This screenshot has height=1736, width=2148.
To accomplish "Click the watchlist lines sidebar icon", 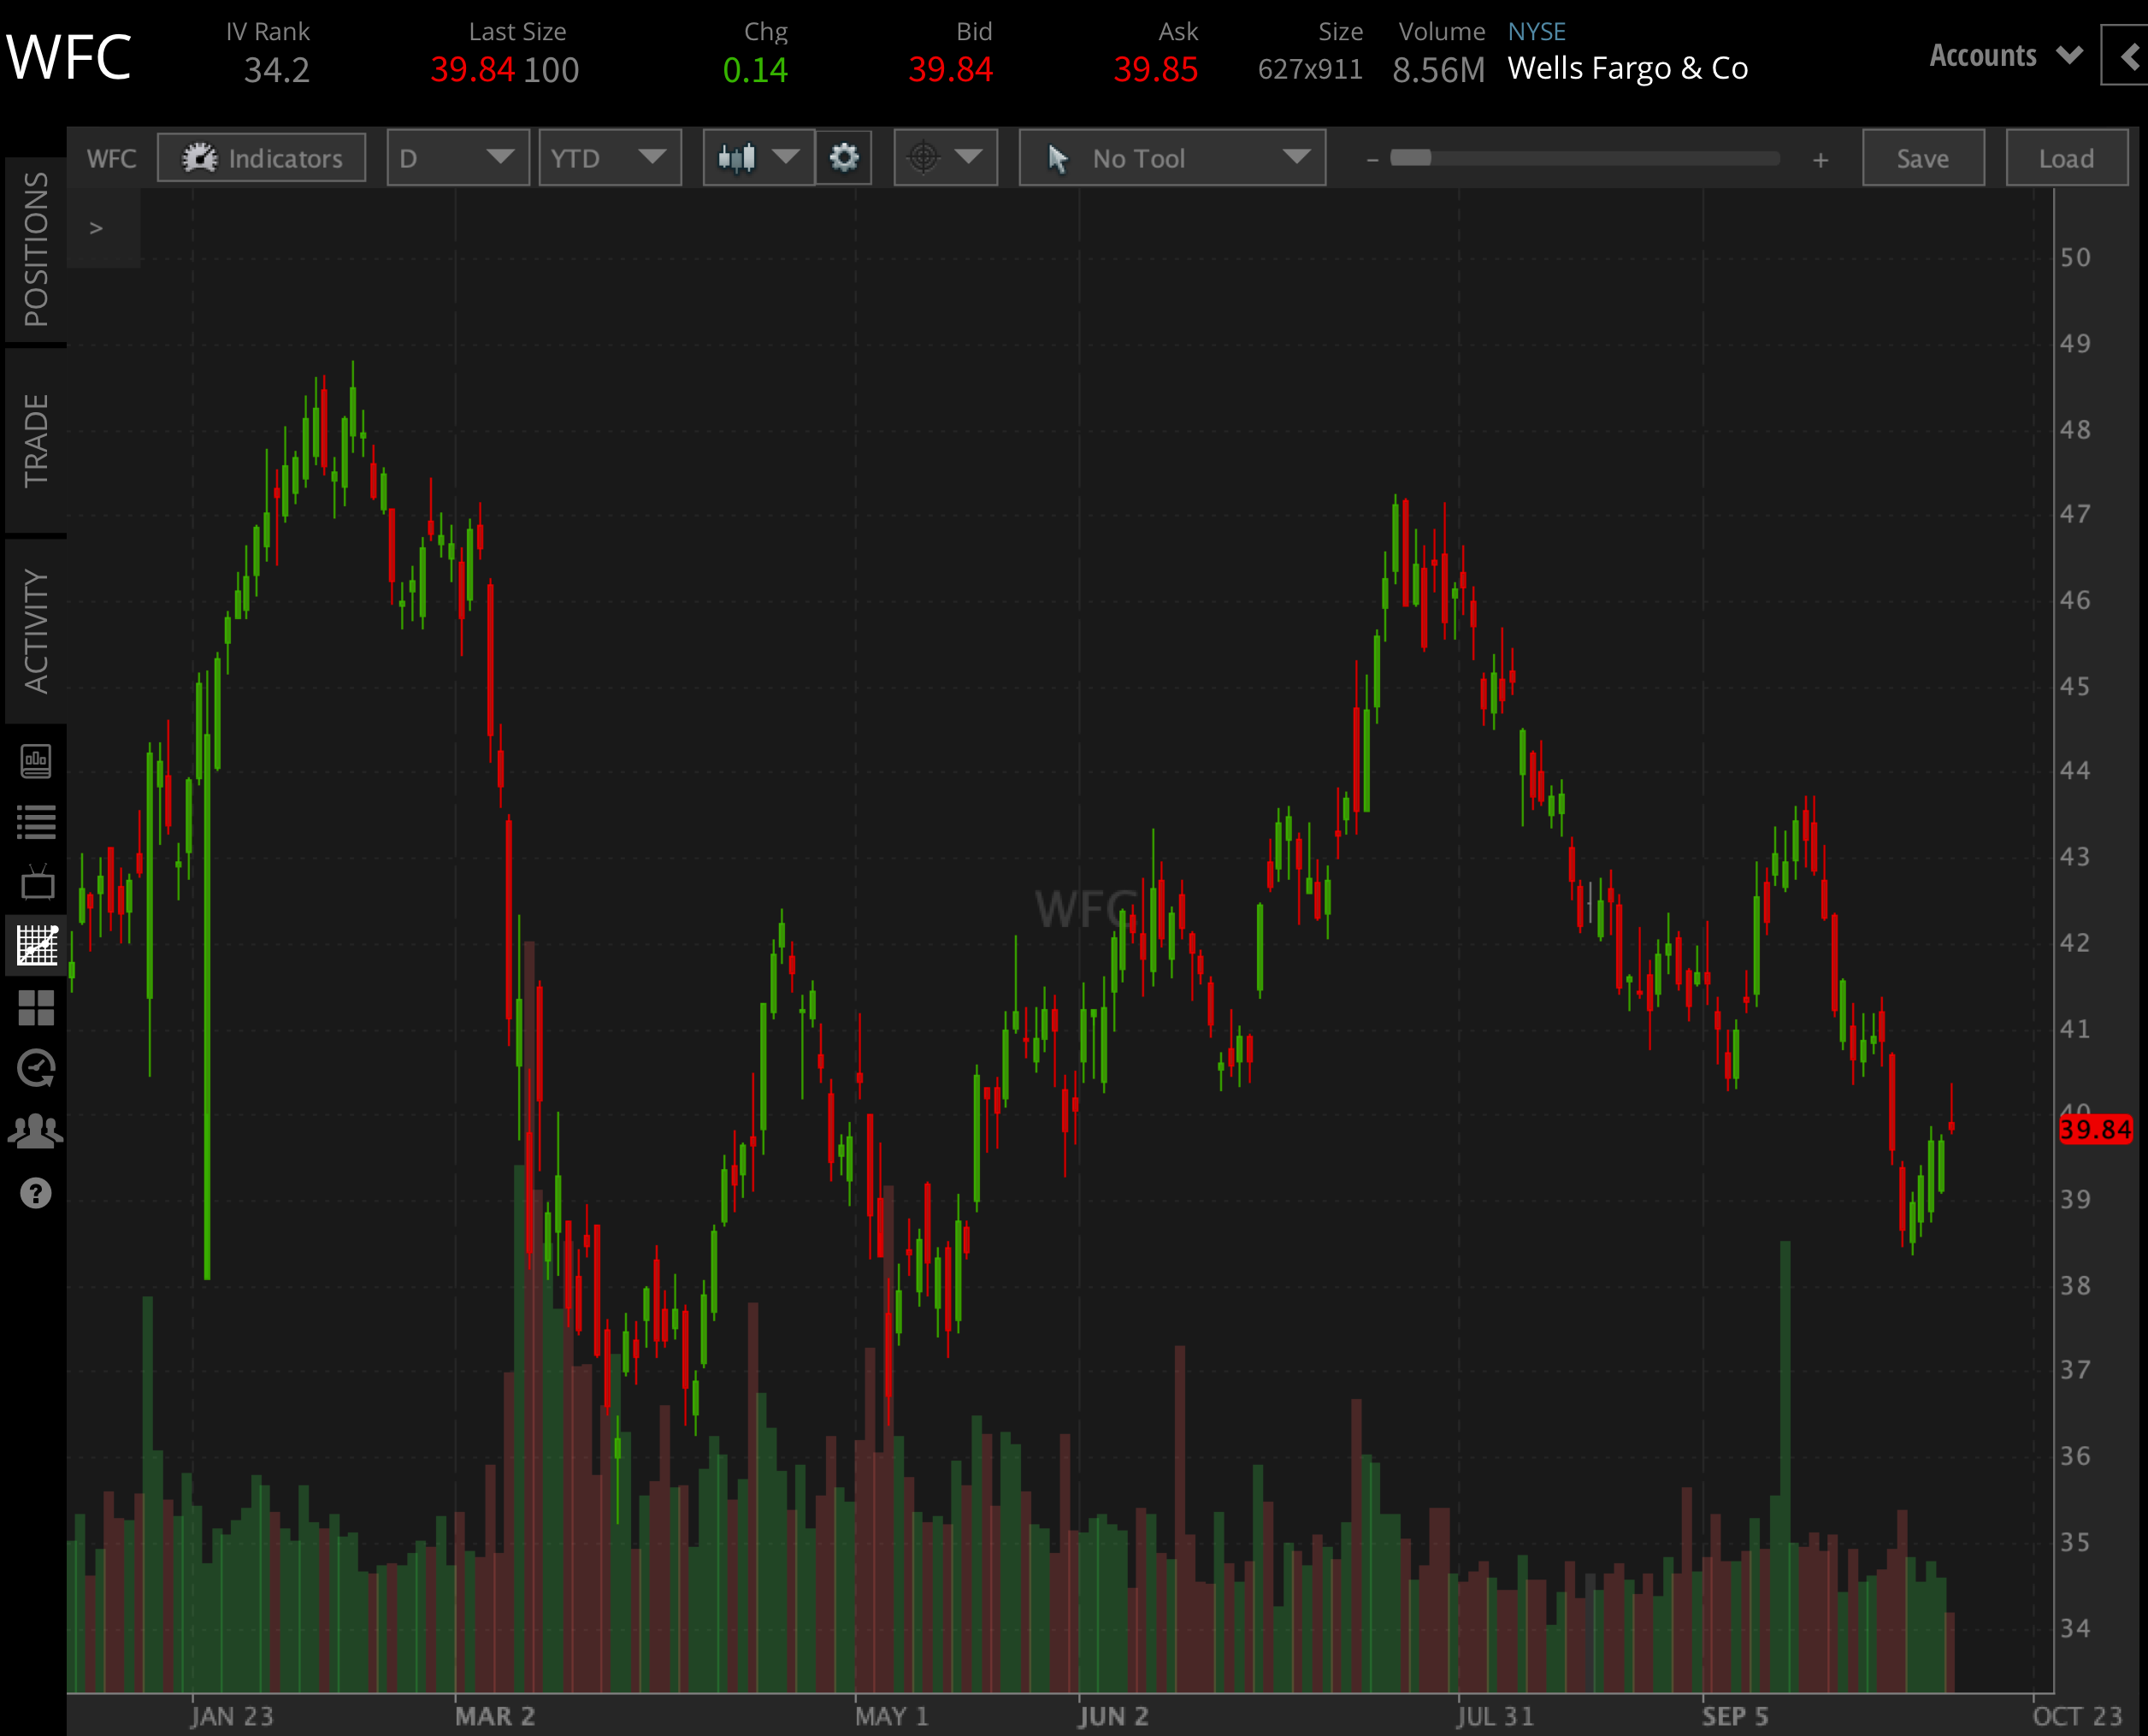I will pyautogui.click(x=36, y=822).
